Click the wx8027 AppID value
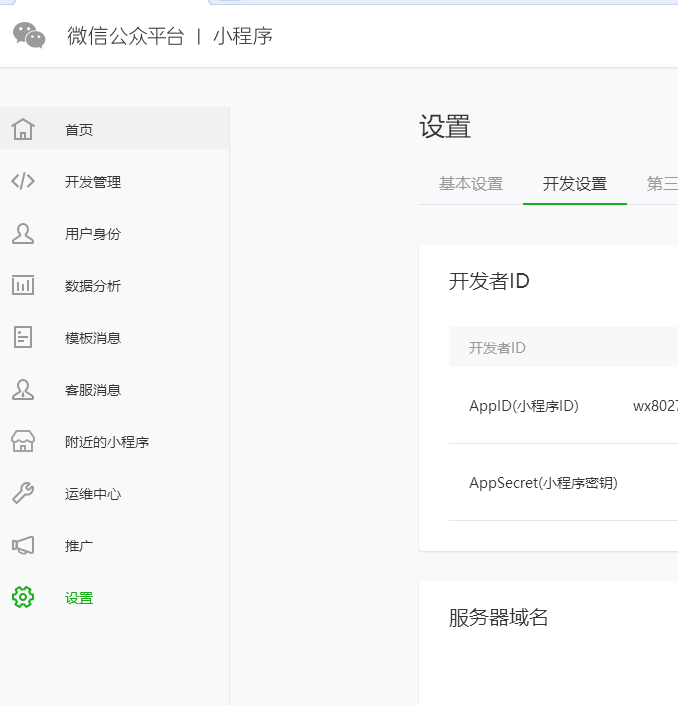This screenshot has height=705, width=678. (x=655, y=406)
